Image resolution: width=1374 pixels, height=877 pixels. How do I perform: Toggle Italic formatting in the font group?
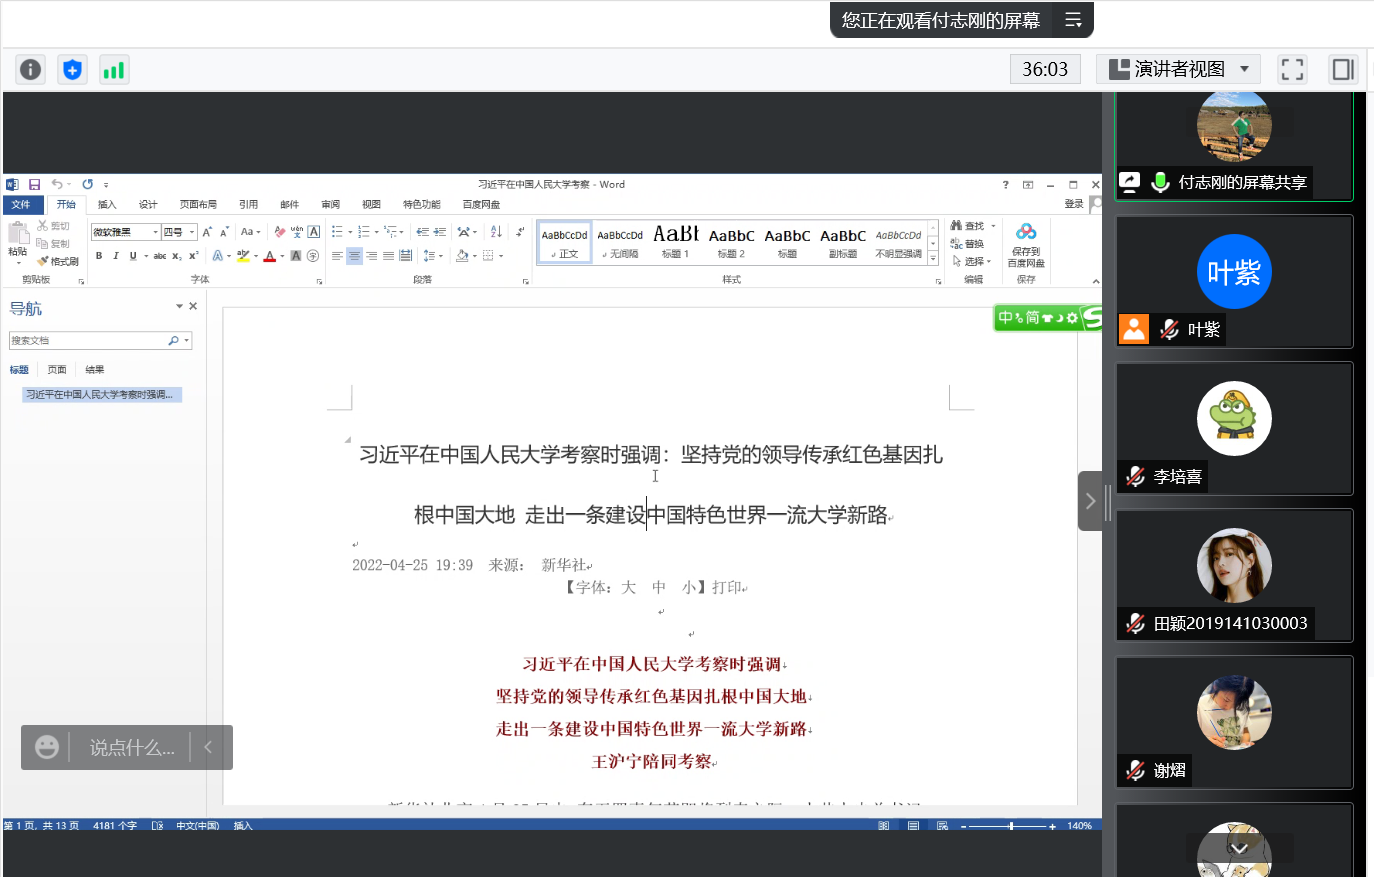point(116,256)
